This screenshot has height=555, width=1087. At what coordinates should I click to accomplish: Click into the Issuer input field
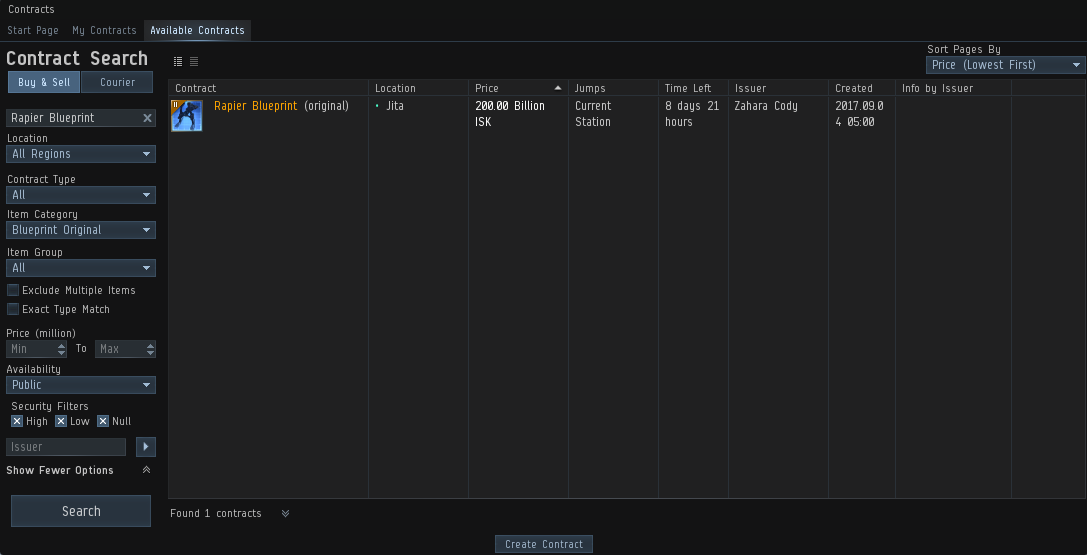66,447
